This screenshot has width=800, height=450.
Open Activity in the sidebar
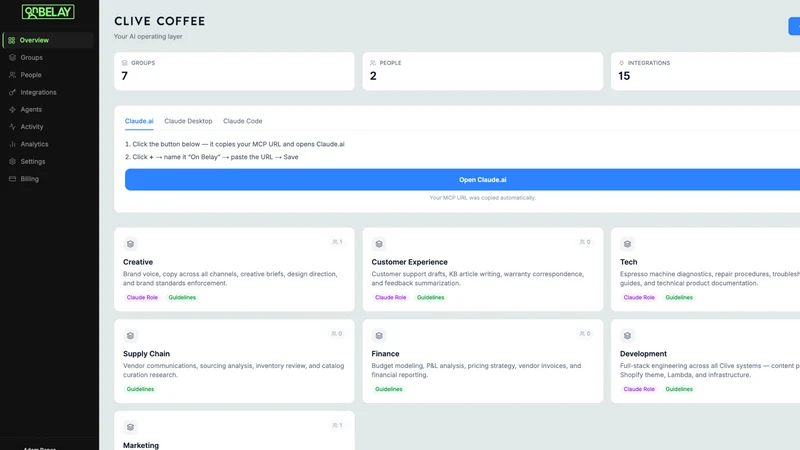point(48,127)
